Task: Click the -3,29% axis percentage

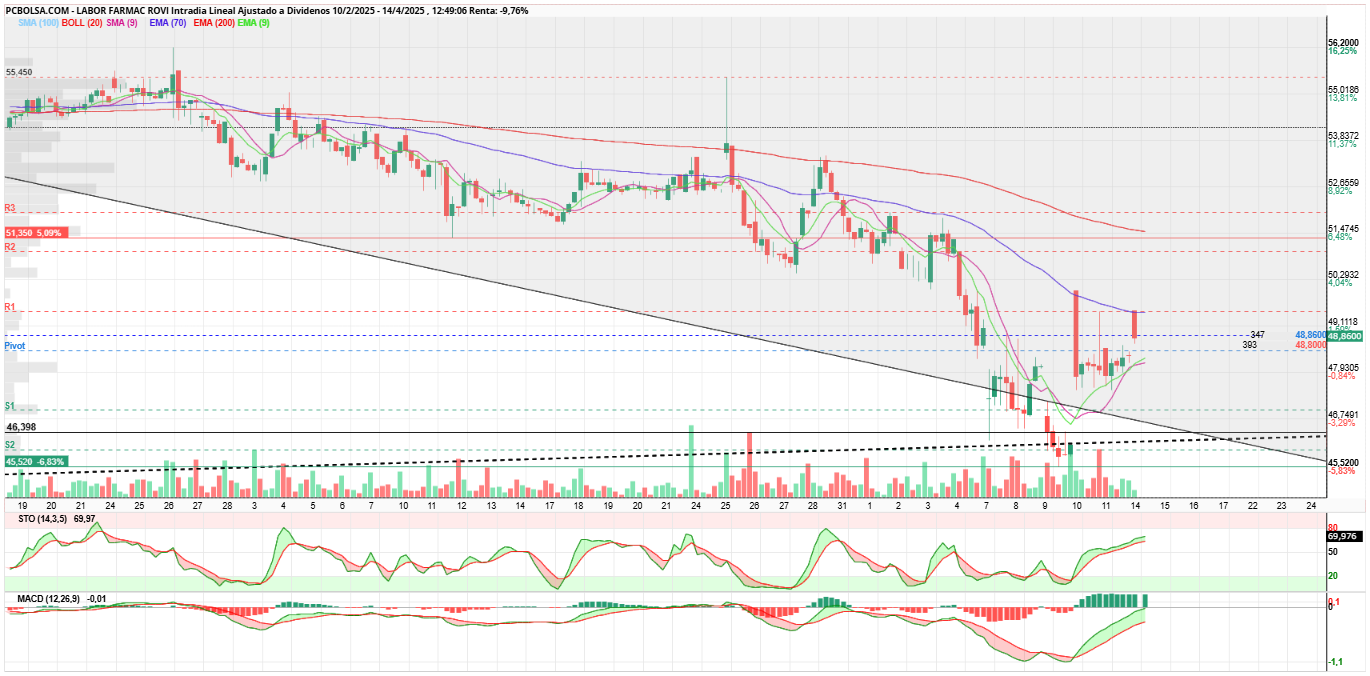Action: point(1342,423)
